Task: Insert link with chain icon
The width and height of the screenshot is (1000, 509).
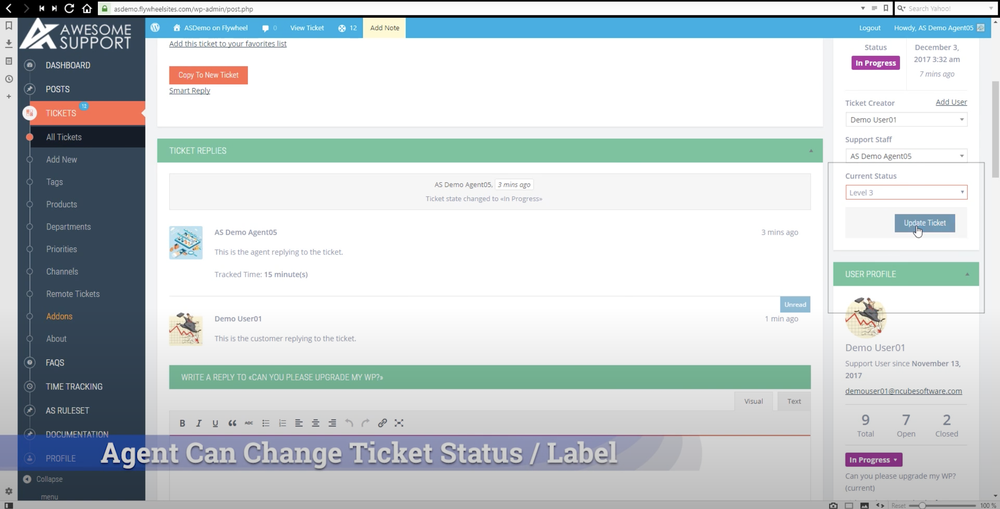Action: coord(382,423)
